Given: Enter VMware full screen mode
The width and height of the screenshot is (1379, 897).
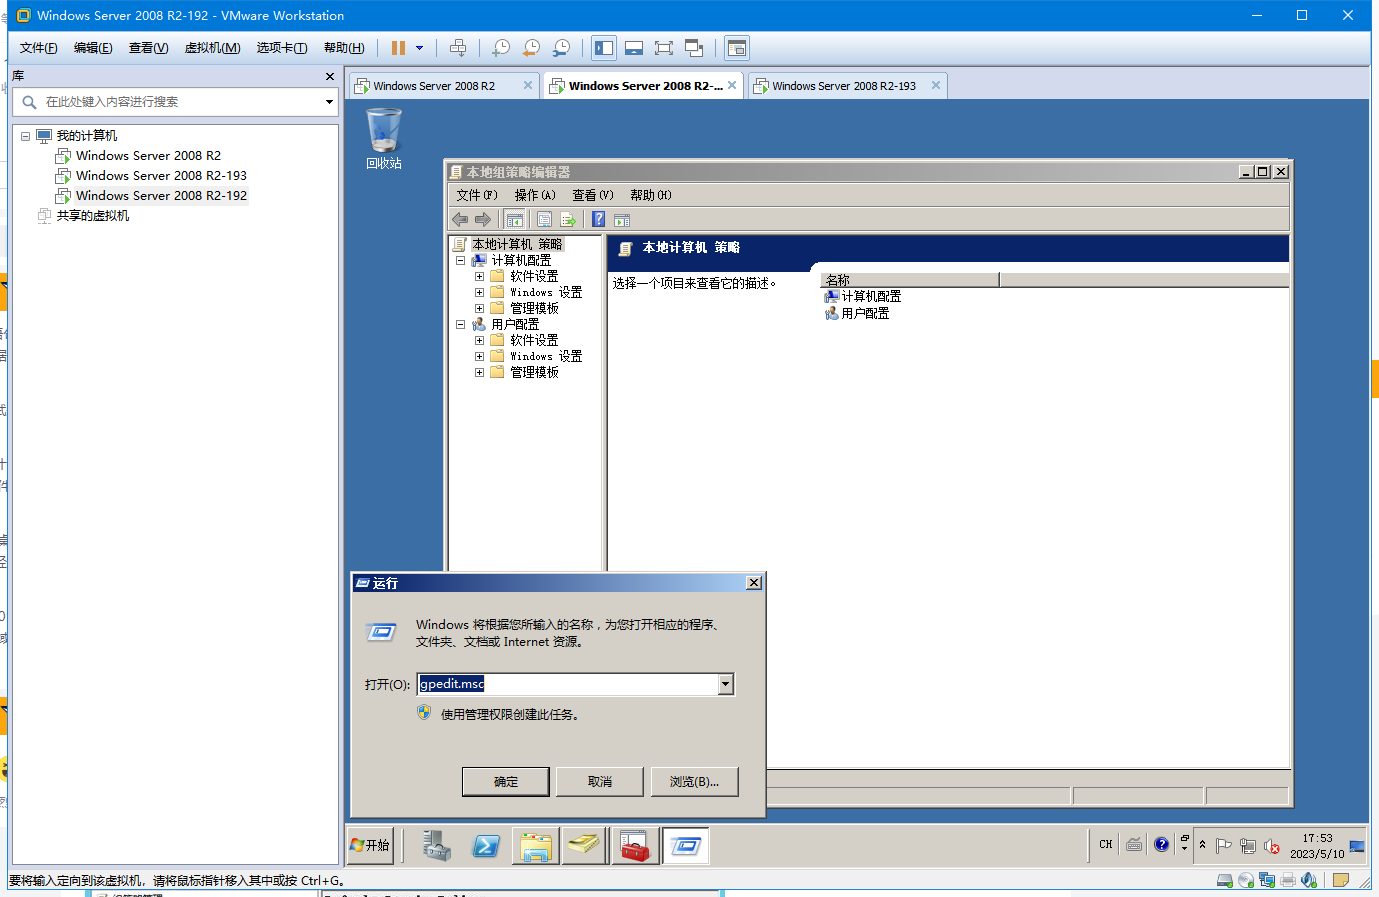Looking at the screenshot, I should (664, 48).
